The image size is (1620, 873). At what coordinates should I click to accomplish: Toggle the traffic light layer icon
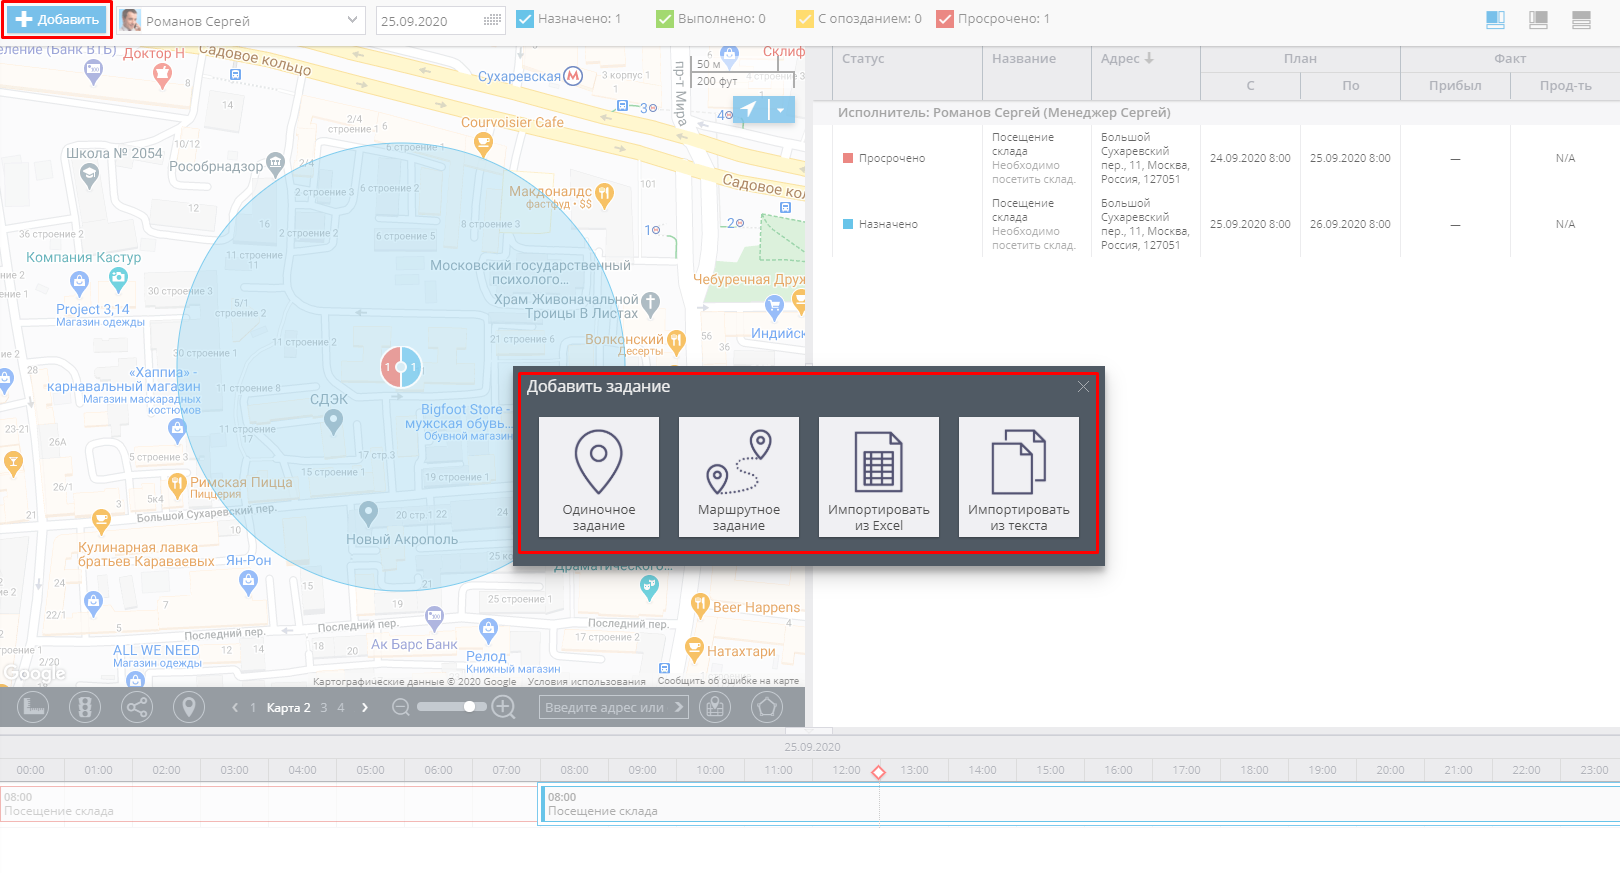click(85, 707)
